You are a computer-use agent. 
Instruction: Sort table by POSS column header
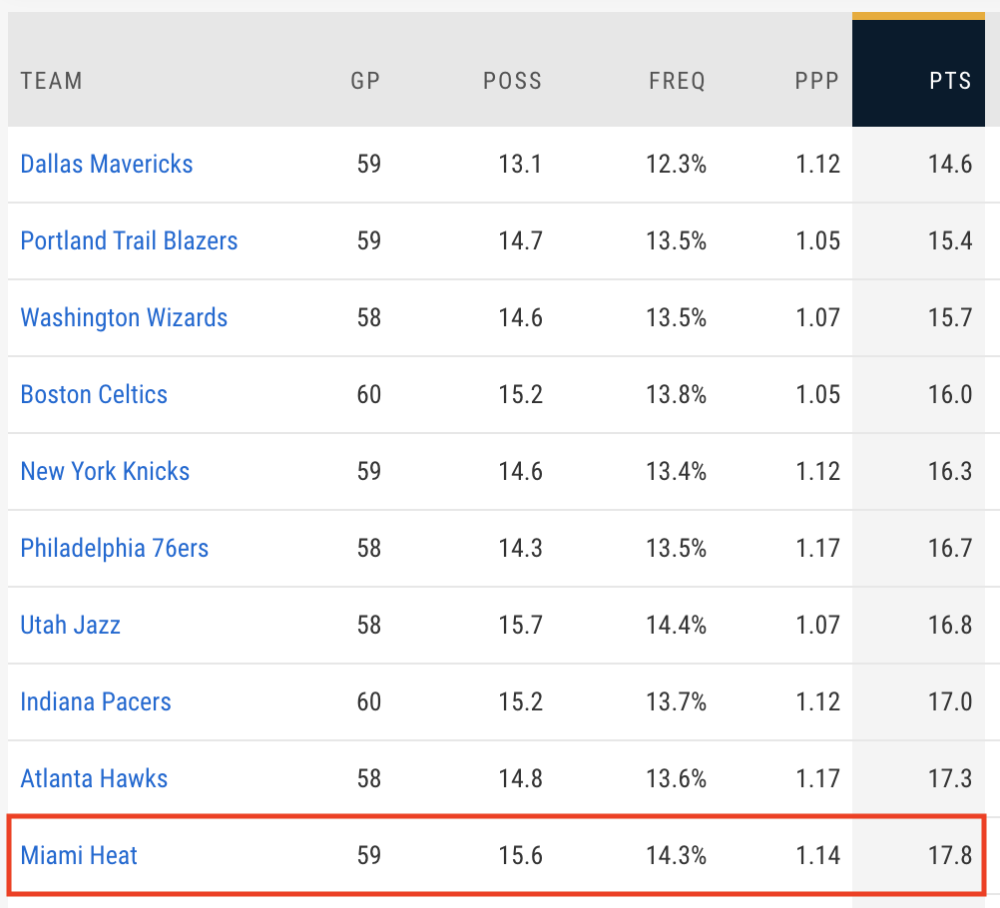[x=512, y=81]
